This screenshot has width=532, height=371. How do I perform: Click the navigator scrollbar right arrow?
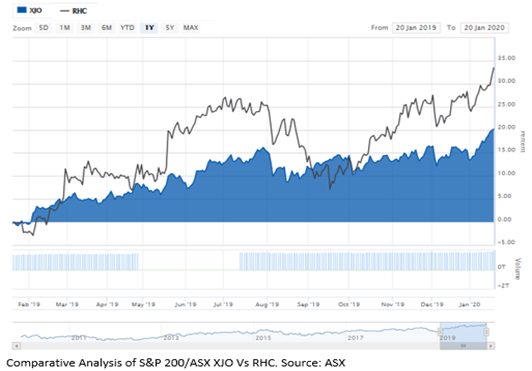tap(491, 346)
